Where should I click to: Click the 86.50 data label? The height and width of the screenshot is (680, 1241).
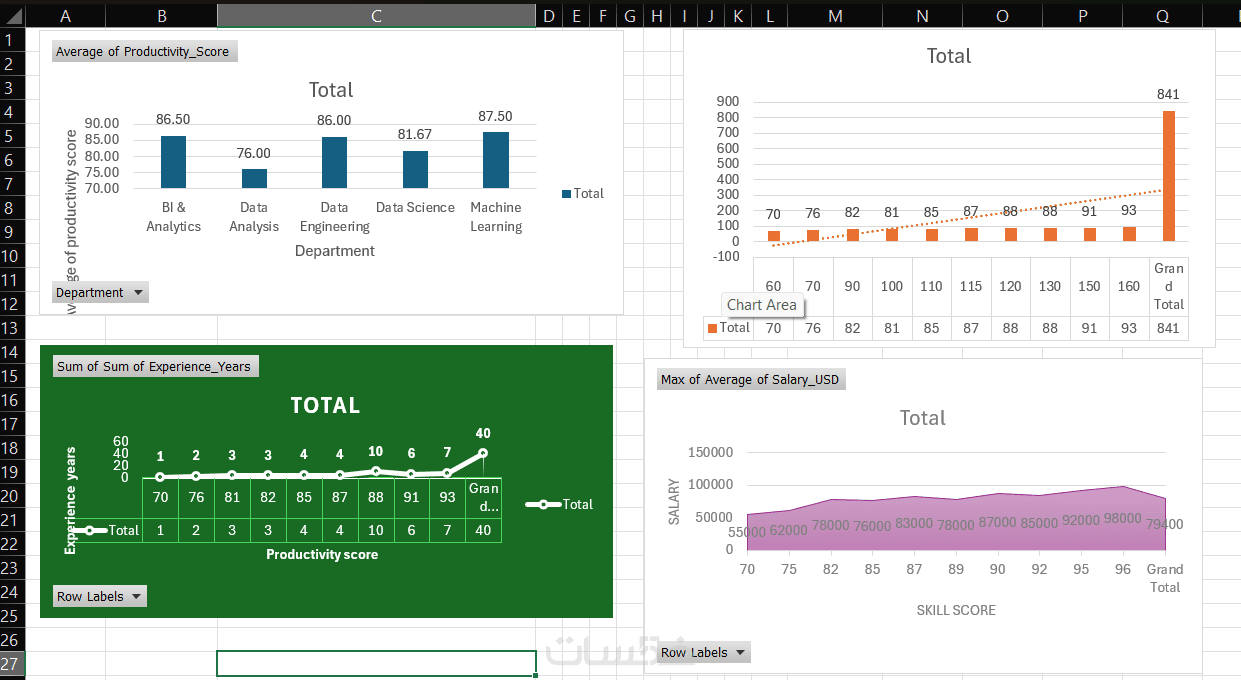(174, 119)
